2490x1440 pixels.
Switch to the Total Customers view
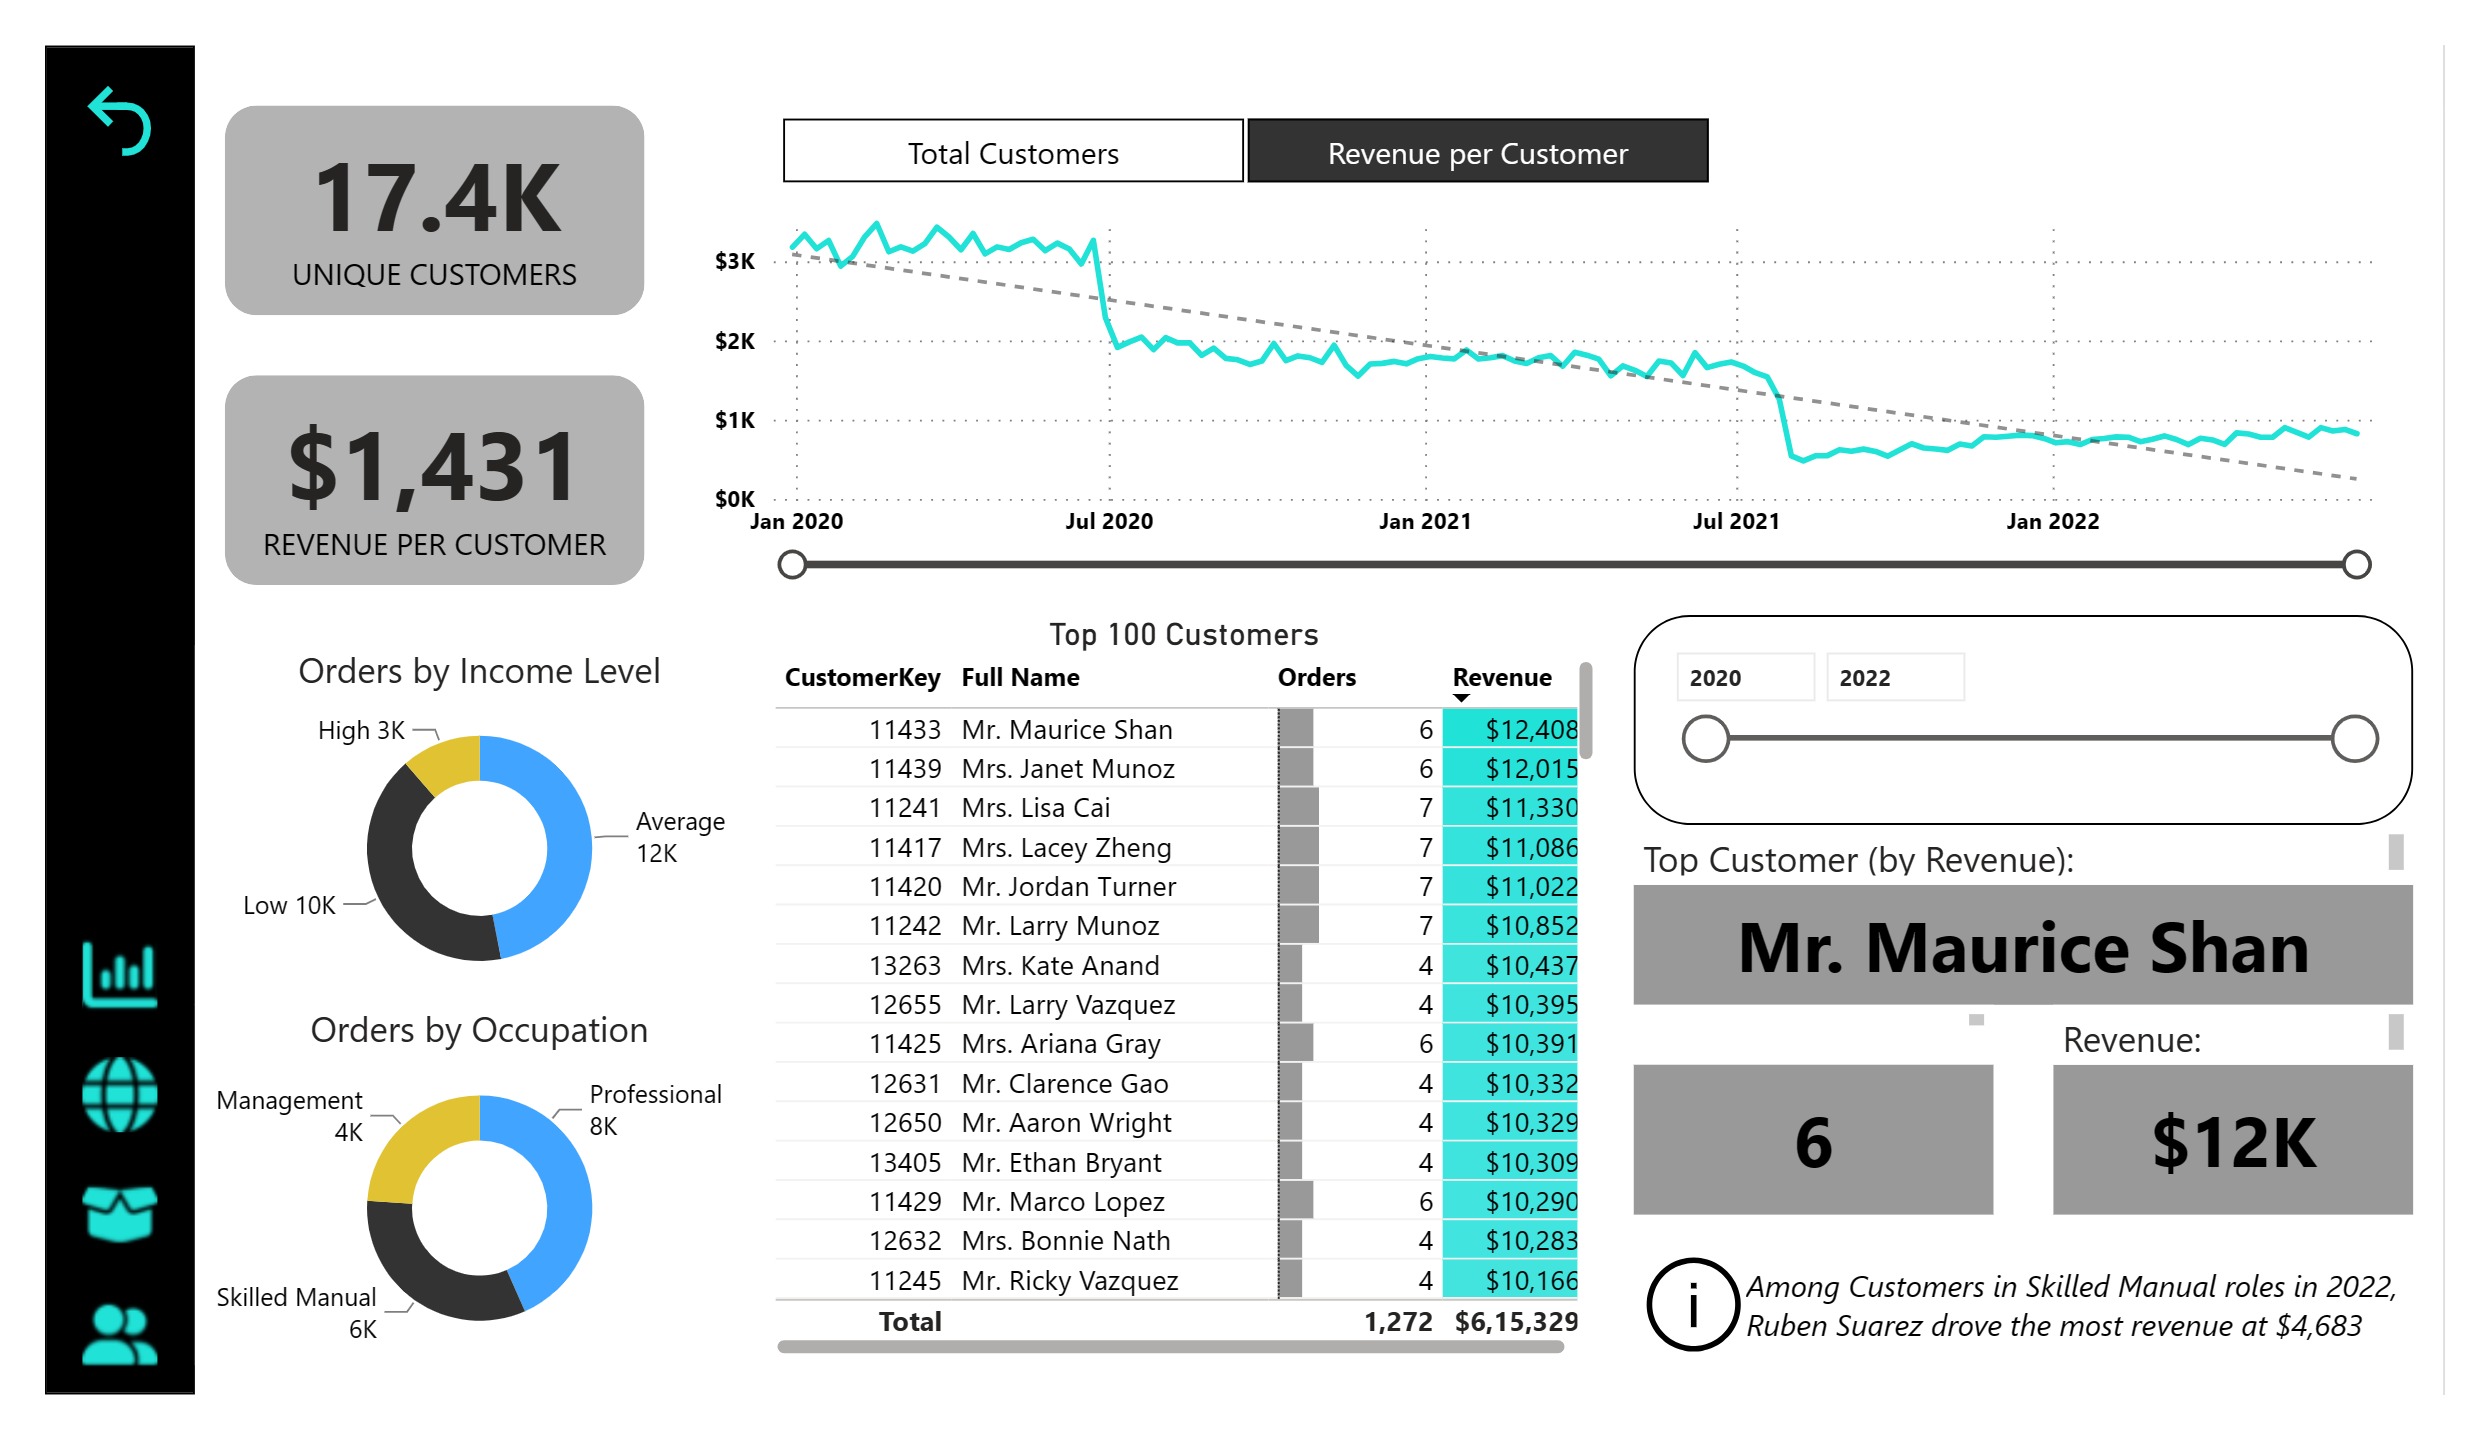(x=1012, y=152)
